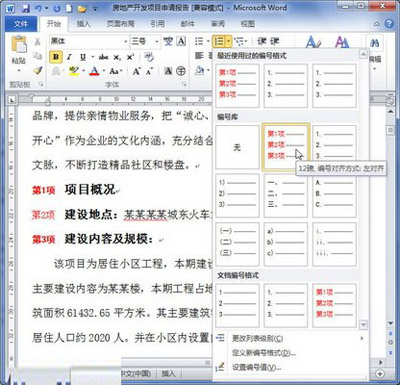Click the Redo/repeat icon in title bar
Image resolution: width=400 pixels, height=385 pixels.
(x=57, y=8)
